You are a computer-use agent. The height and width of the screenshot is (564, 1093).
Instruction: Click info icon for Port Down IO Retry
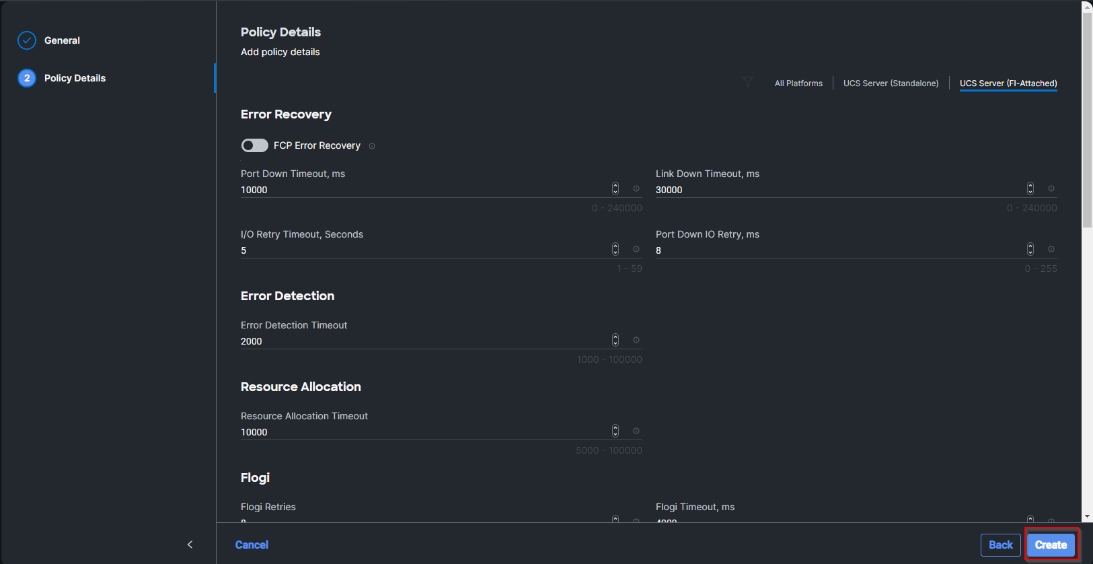[x=1051, y=250]
